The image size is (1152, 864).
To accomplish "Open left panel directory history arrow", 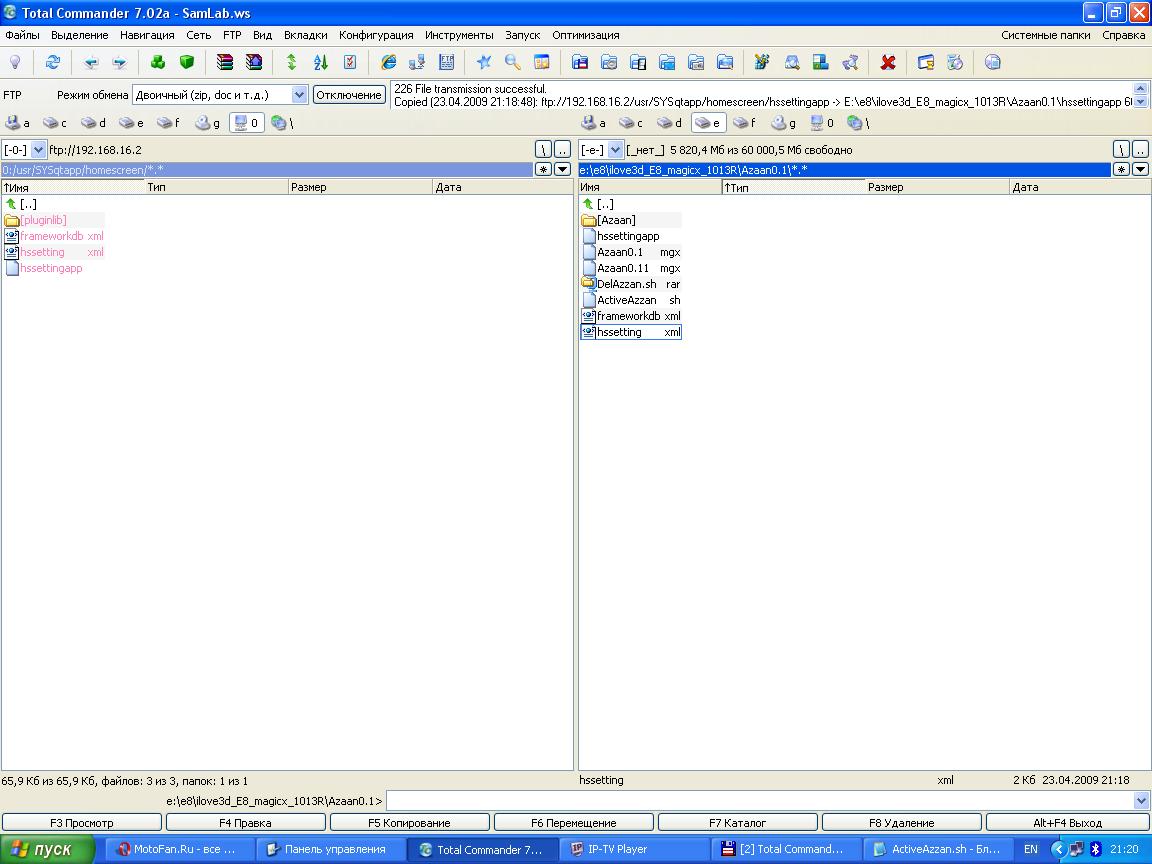I will point(563,170).
